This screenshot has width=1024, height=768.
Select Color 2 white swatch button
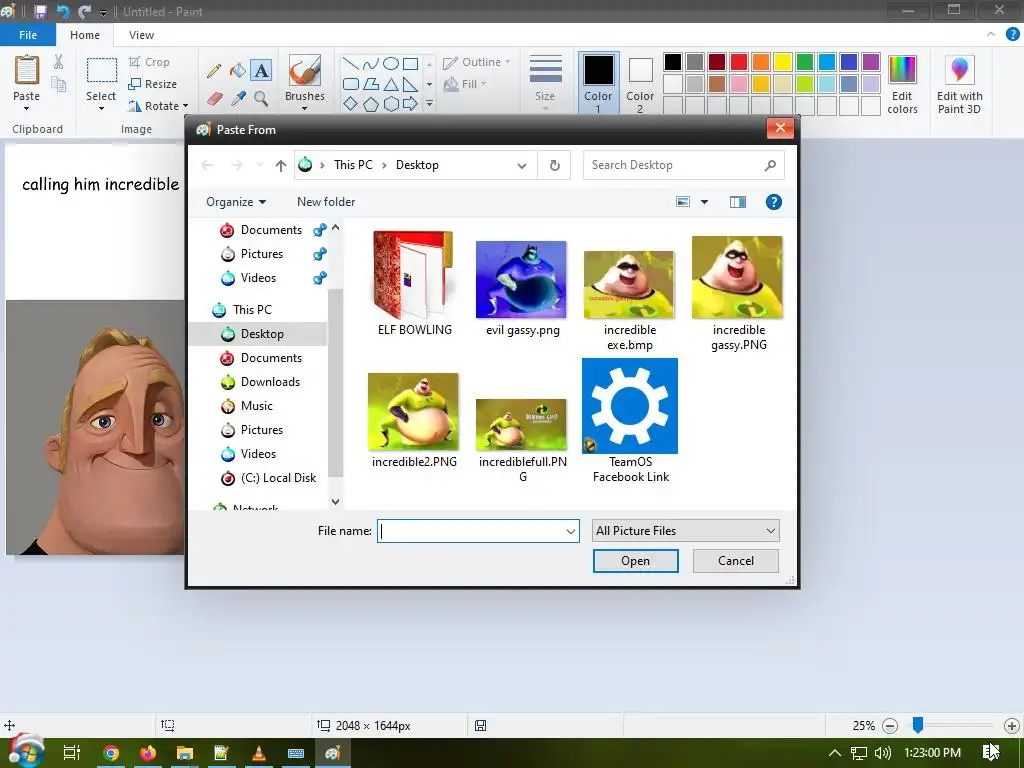point(640,83)
